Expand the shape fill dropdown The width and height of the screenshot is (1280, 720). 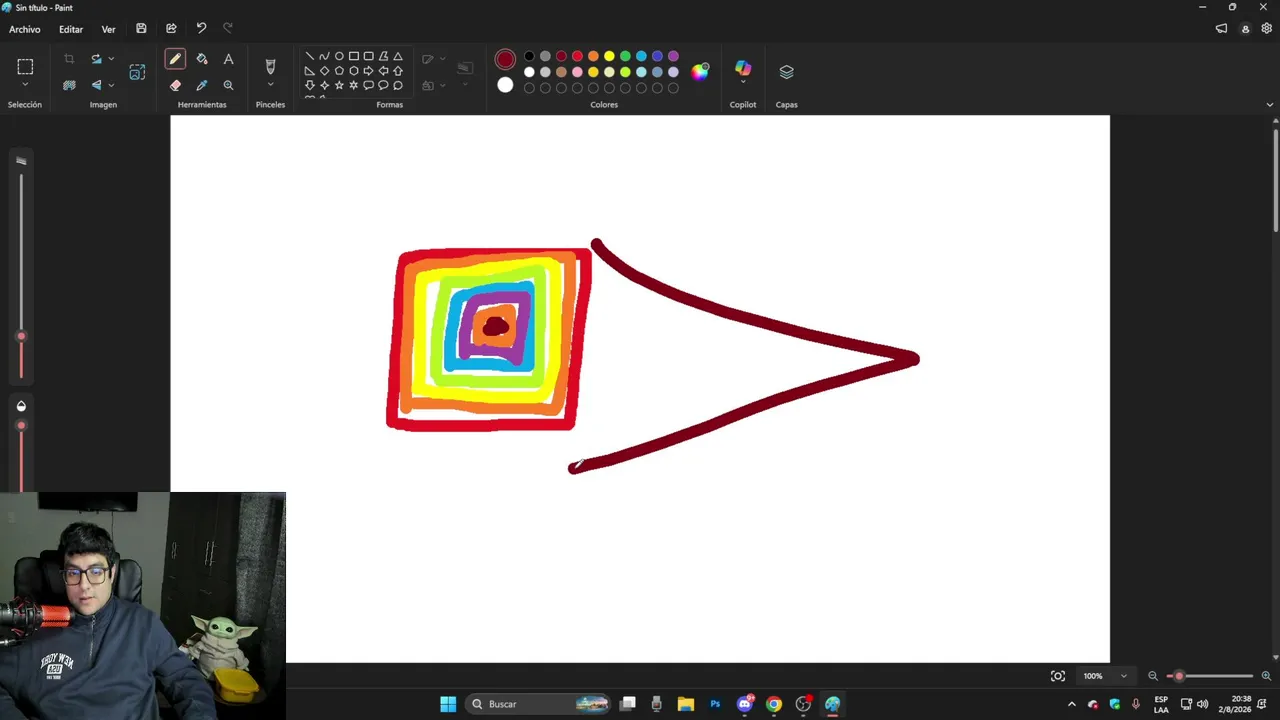coord(443,85)
